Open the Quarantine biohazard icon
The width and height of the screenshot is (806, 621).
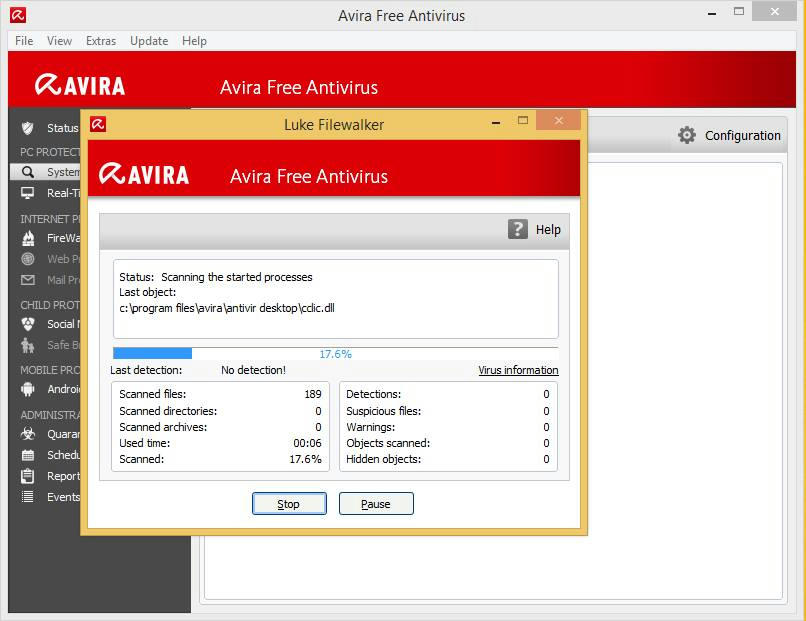[28, 434]
